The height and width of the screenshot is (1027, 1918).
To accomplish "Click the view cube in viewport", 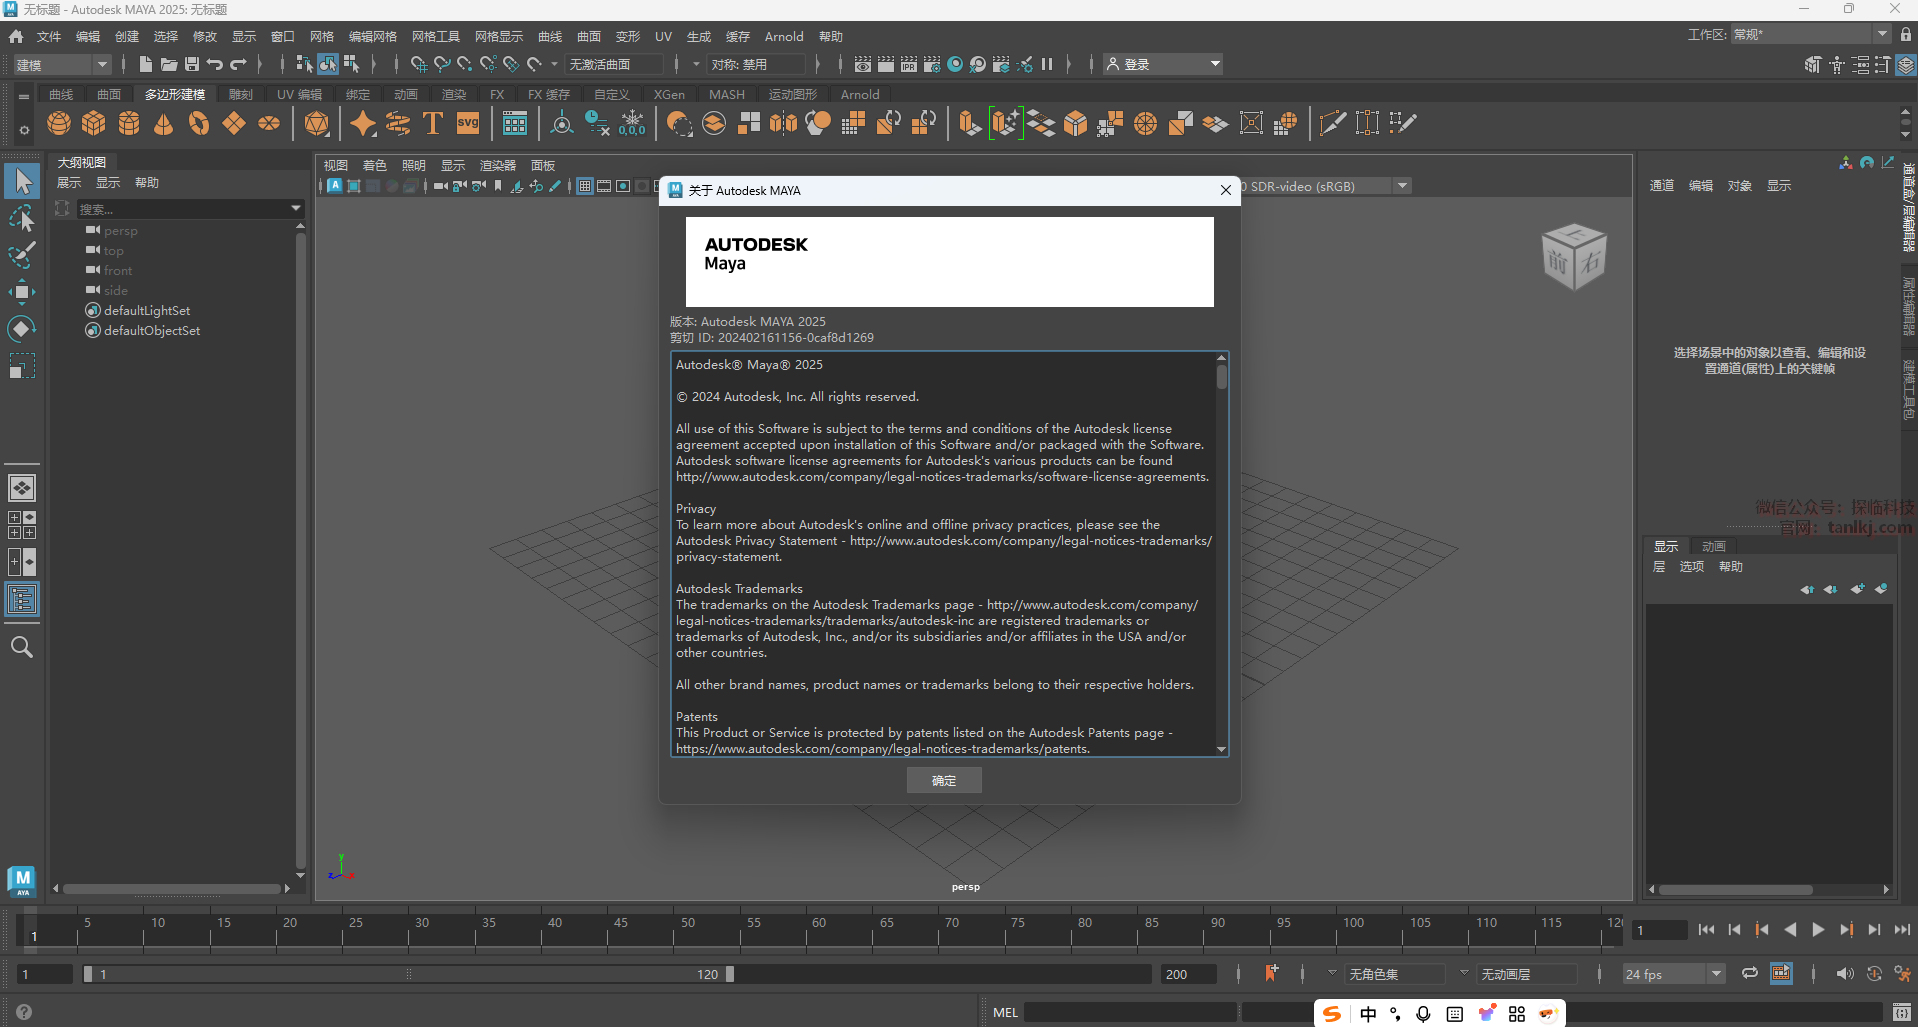I will (1573, 257).
